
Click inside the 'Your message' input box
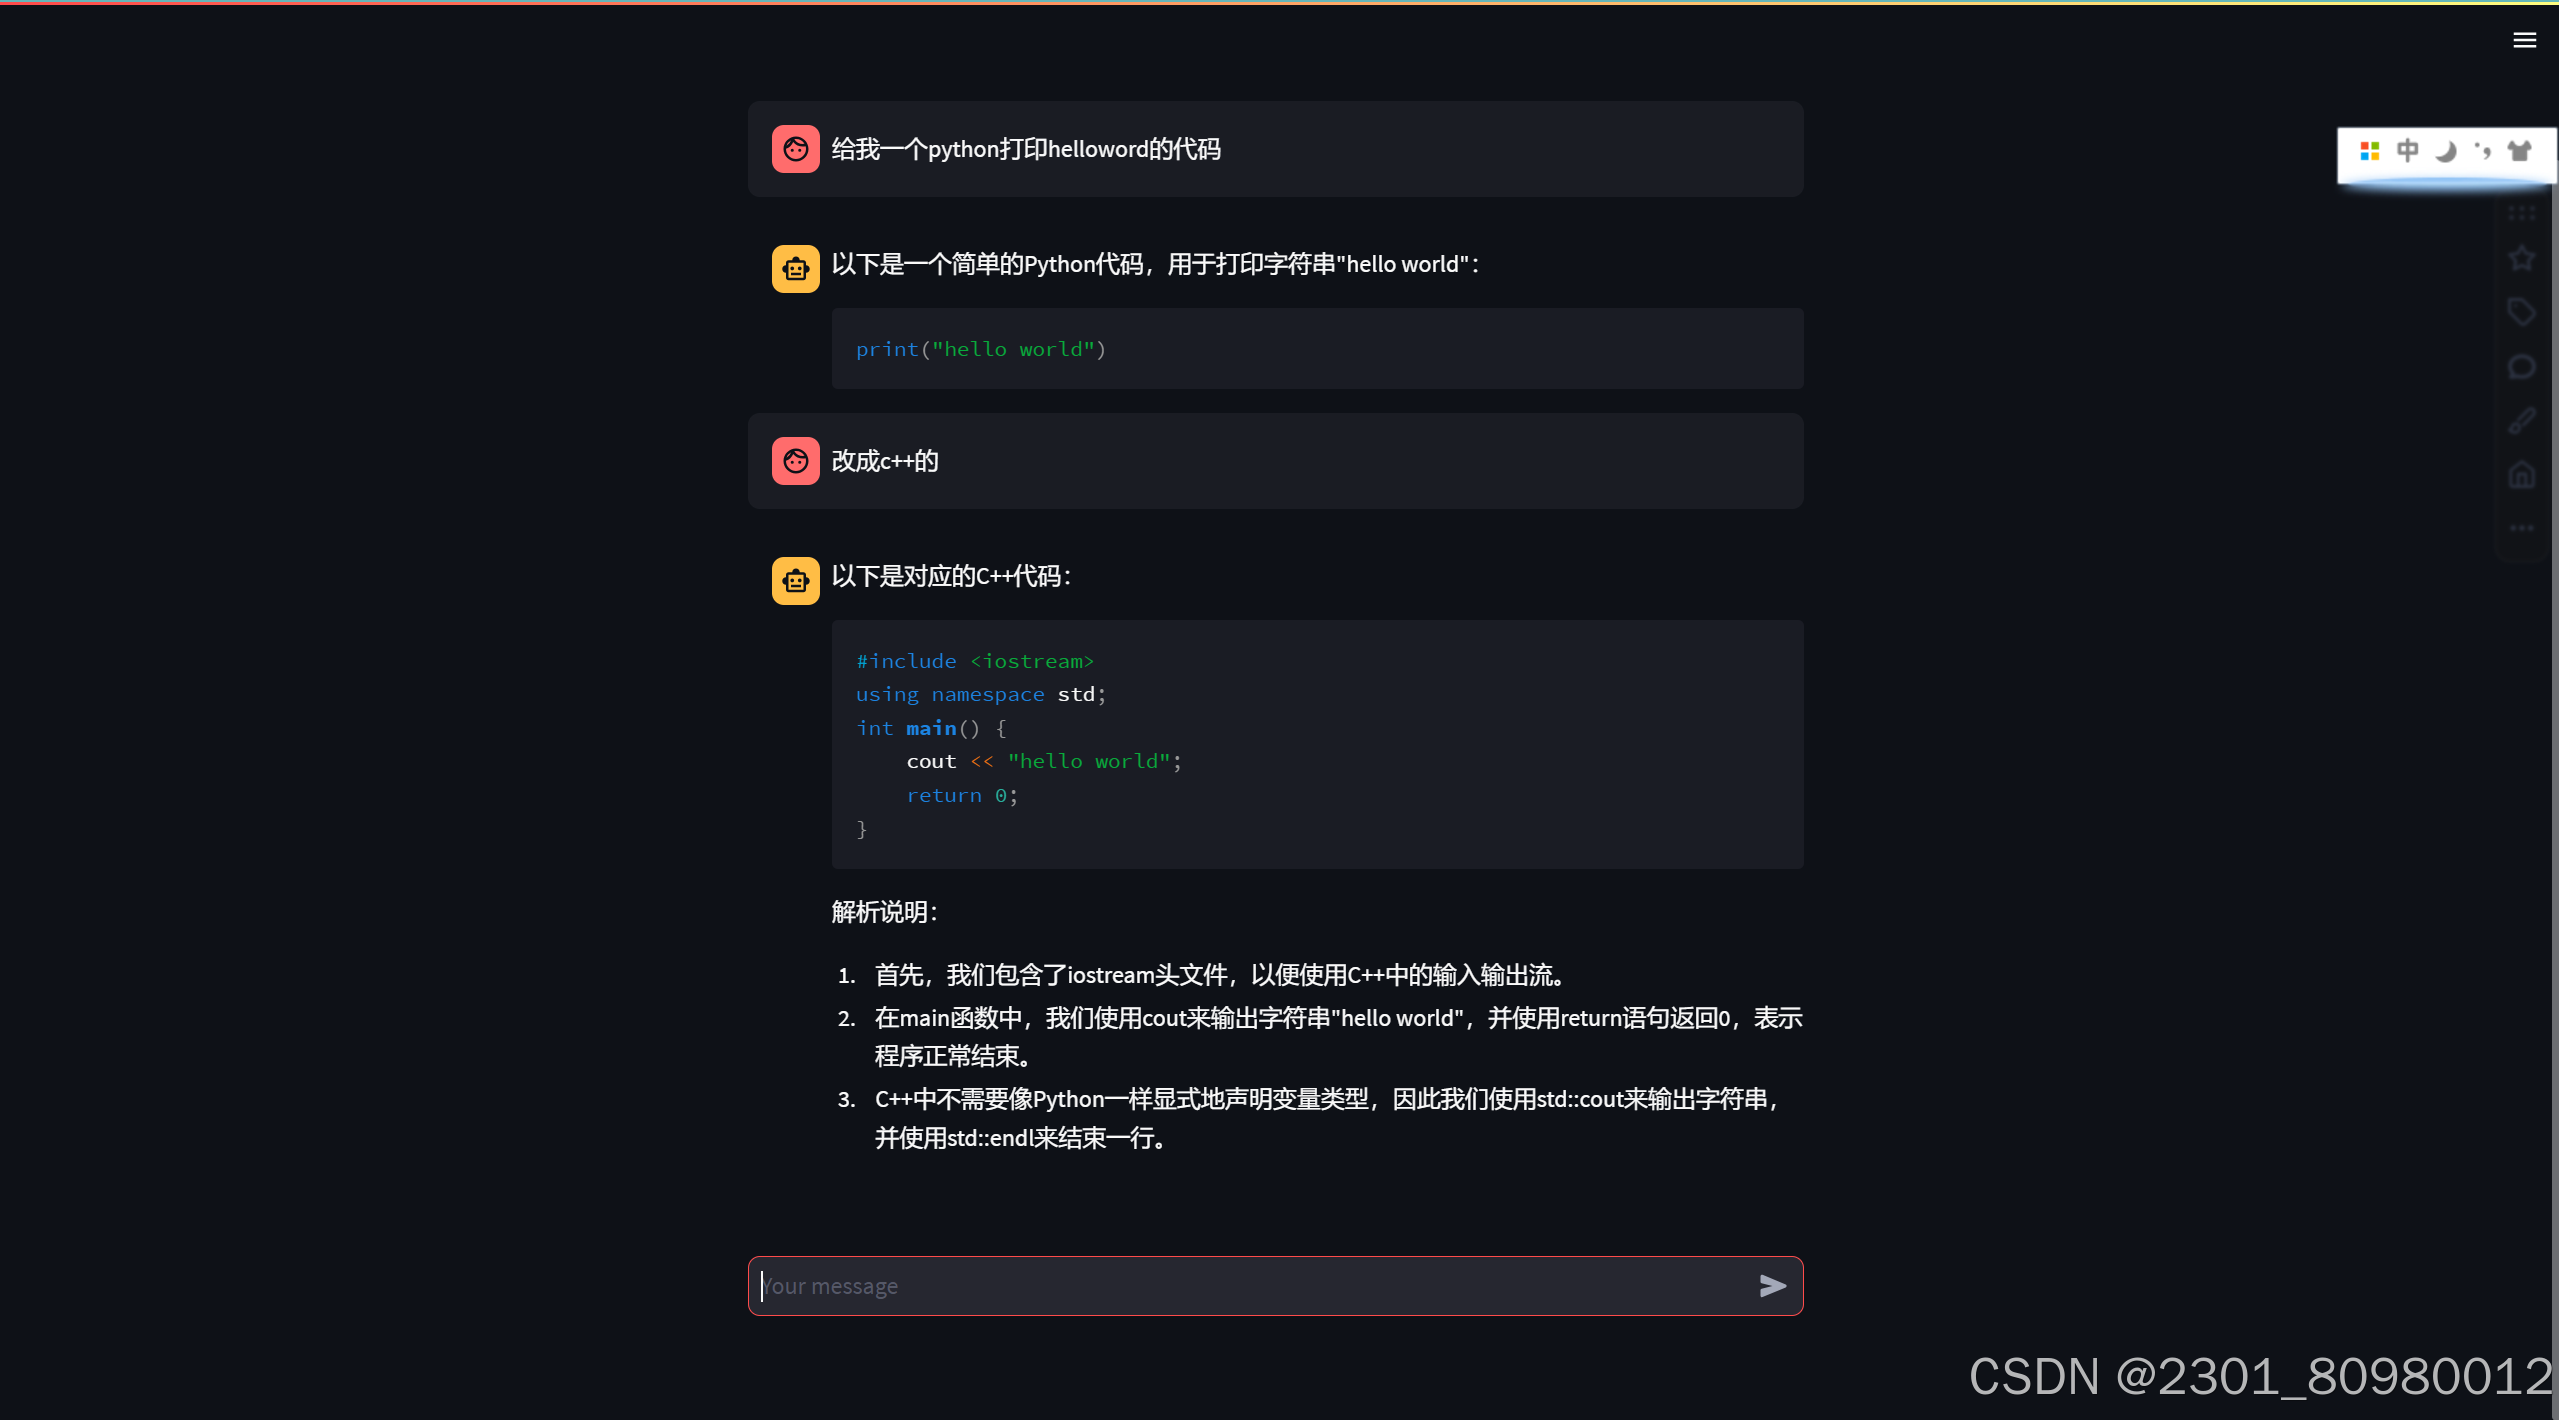[x=1200, y=1285]
